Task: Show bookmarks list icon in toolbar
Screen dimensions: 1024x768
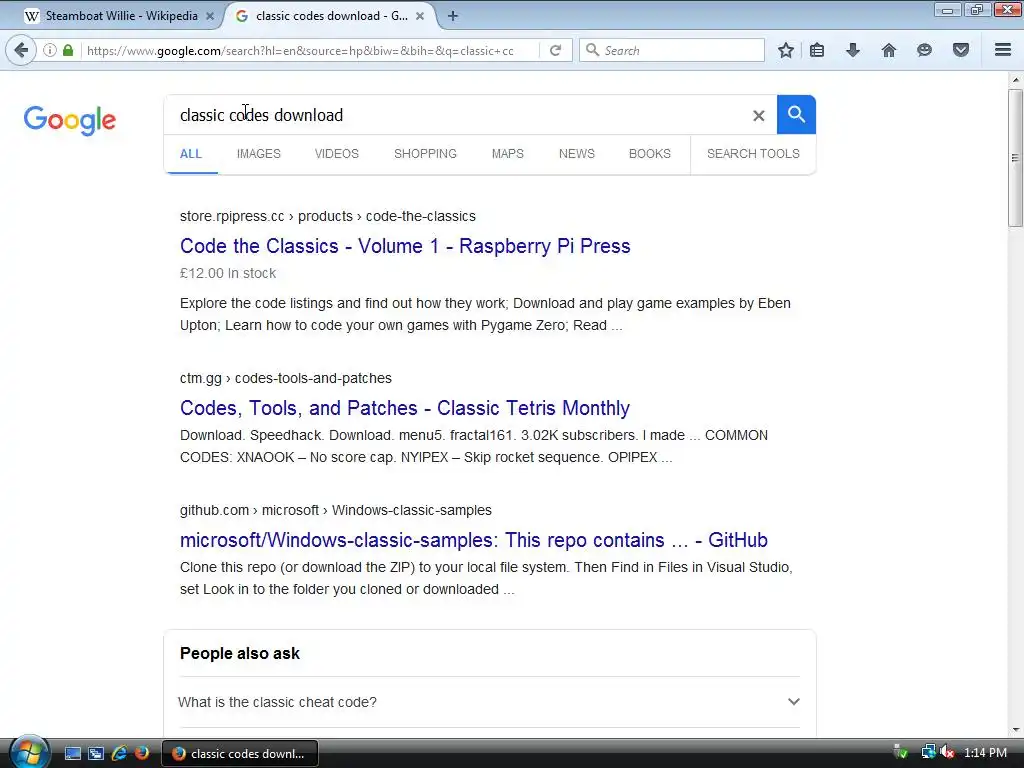Action: click(x=817, y=50)
